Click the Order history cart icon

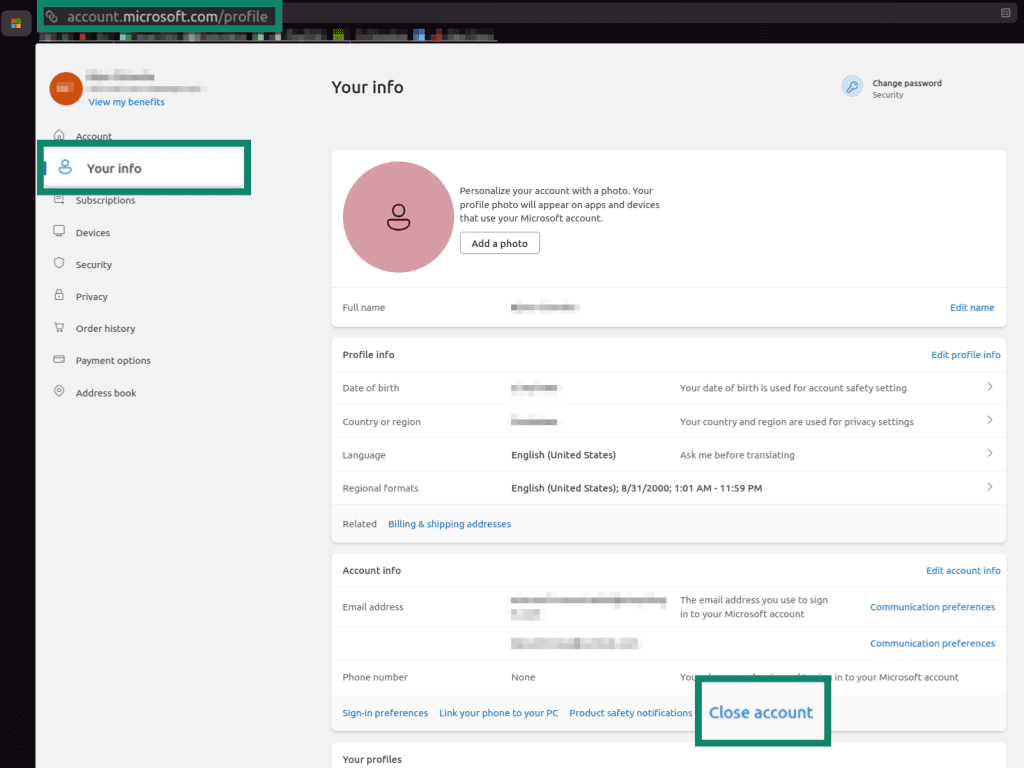point(59,327)
